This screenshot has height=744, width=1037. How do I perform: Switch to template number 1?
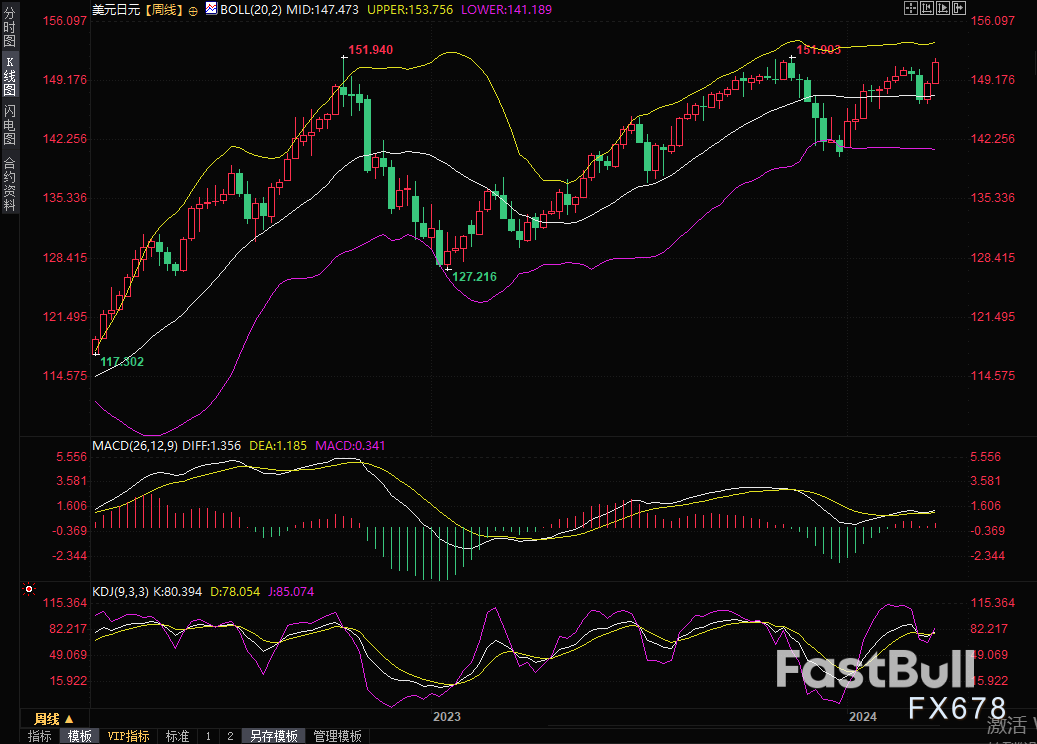click(x=208, y=736)
